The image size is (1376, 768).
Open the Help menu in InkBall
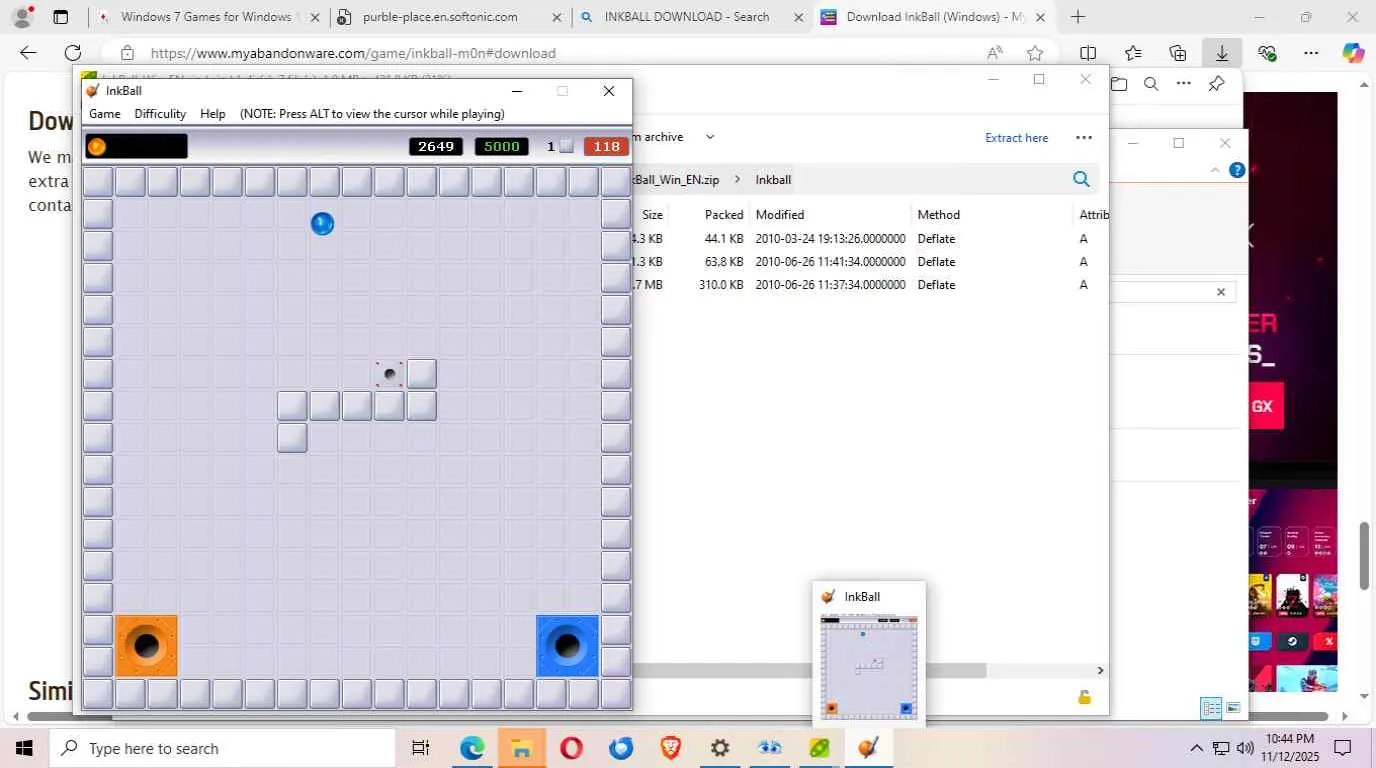click(213, 114)
